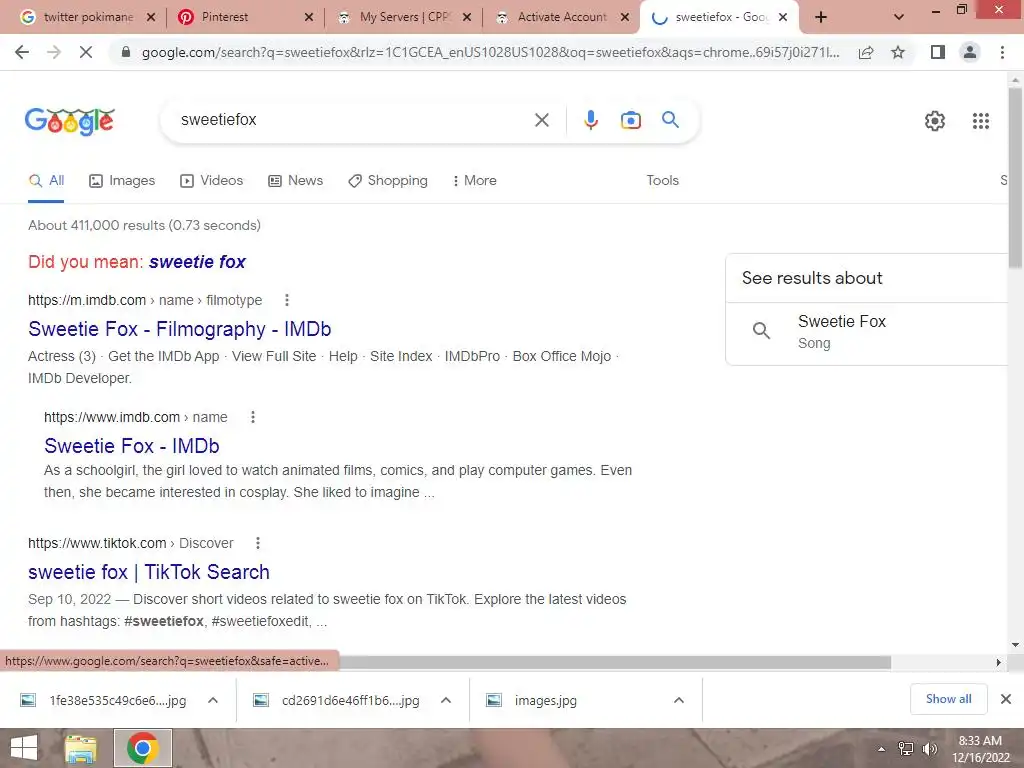Select All results filter
Viewport: 1024px width, 768px height.
click(46, 180)
